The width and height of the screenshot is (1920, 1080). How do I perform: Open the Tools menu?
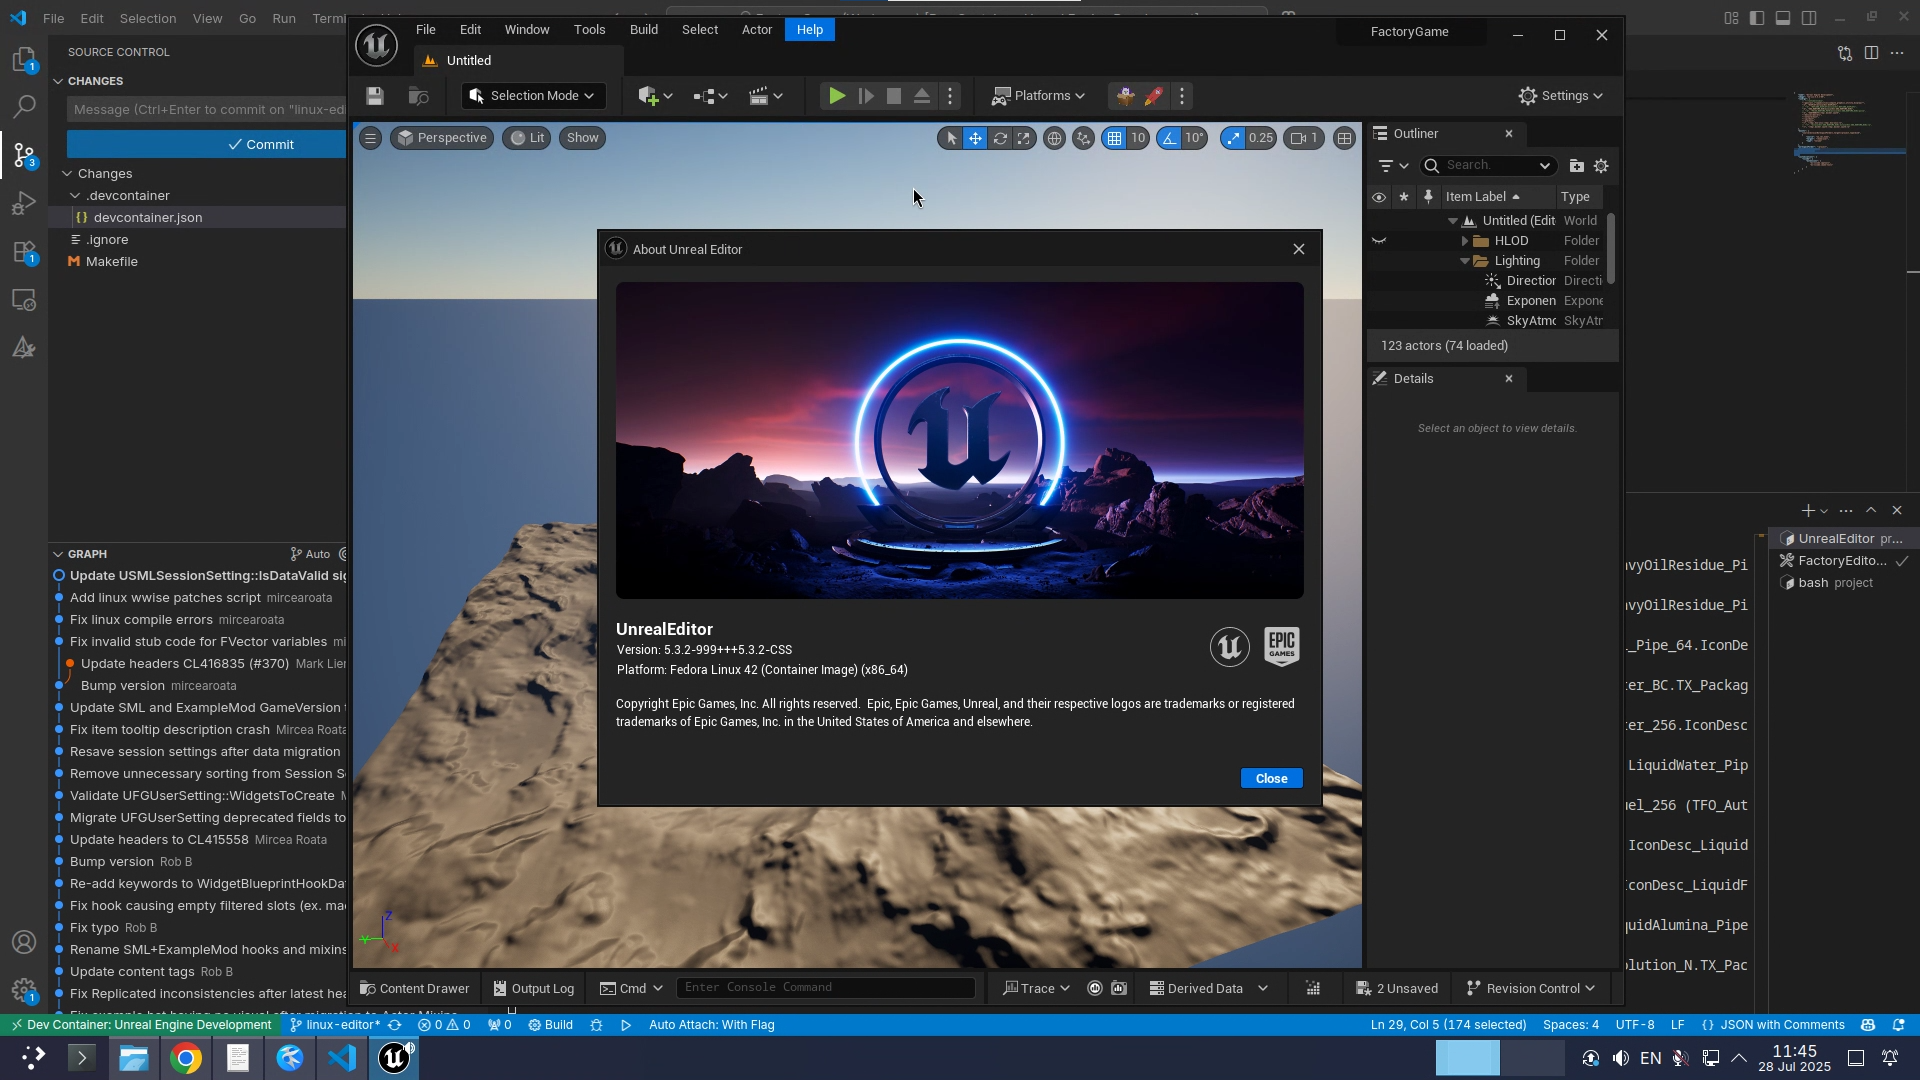coord(589,30)
